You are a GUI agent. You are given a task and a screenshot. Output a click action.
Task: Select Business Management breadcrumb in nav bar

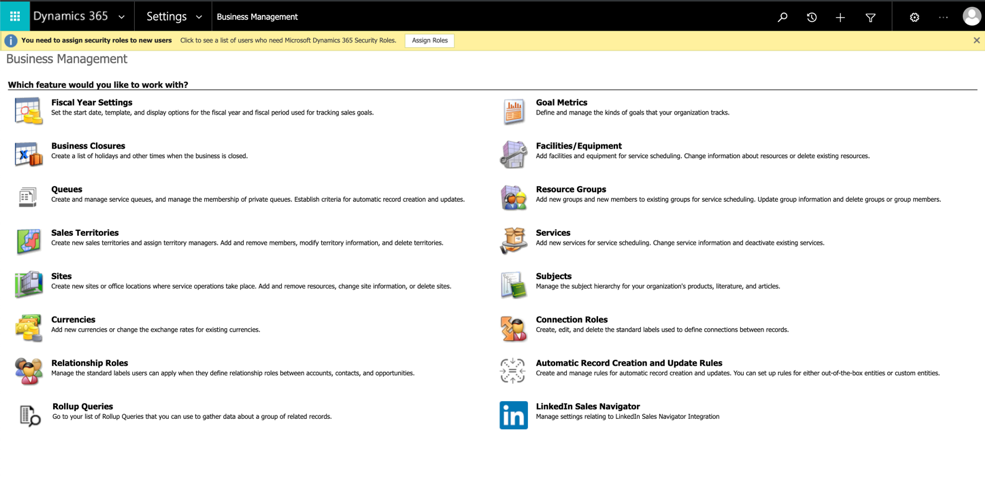(258, 17)
